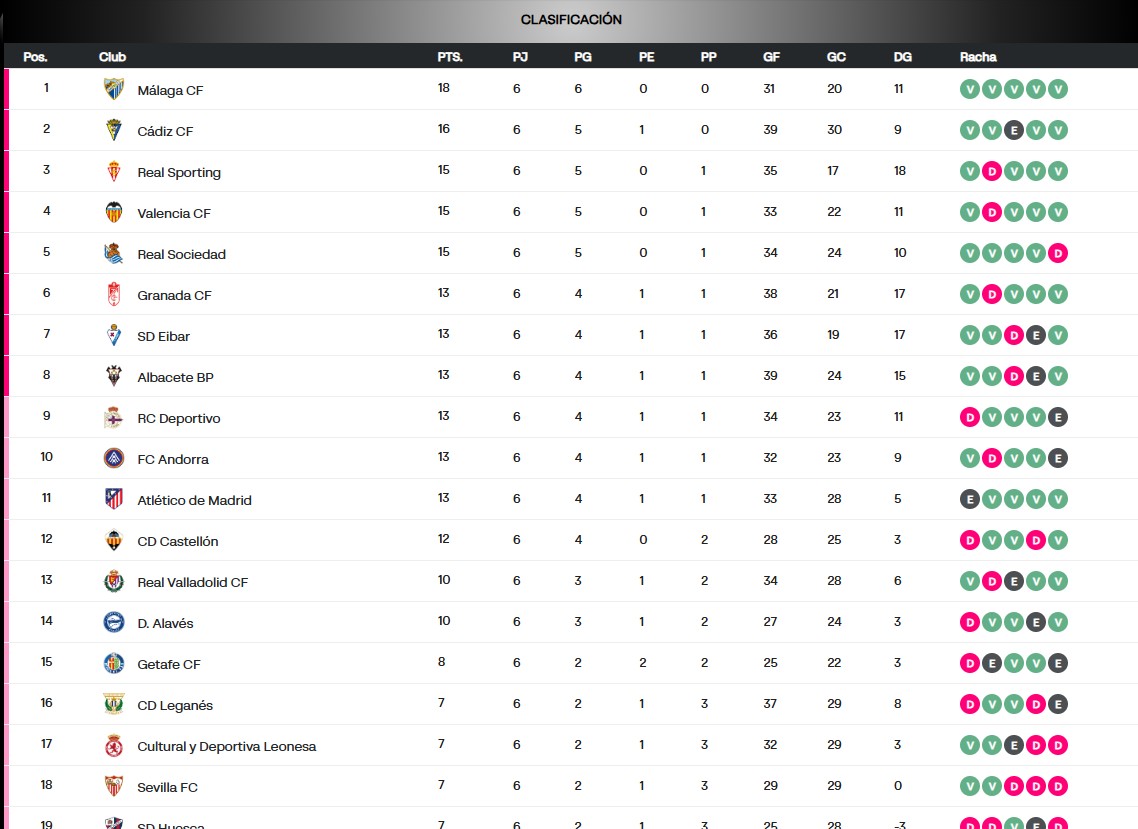The width and height of the screenshot is (1138, 829).
Task: Sort table by PTS. column header
Action: tap(450, 57)
